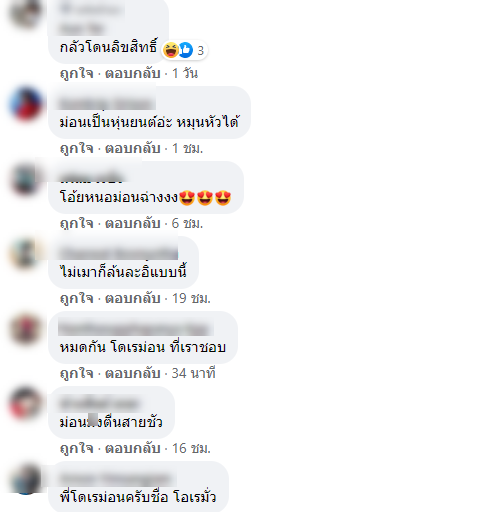Open the avatar beside 'ตื่นสายชัว' comment
477x512 pixels.
[25, 403]
